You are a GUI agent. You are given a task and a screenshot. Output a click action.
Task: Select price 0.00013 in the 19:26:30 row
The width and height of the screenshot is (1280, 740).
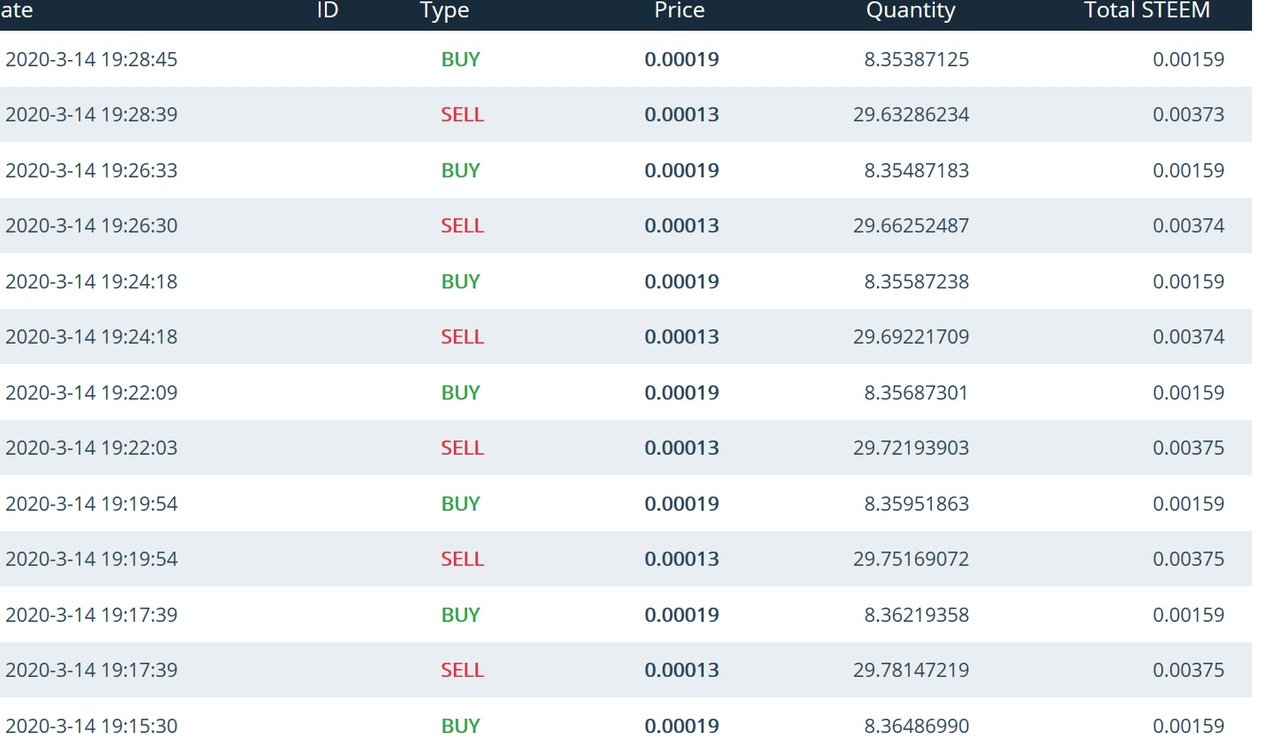(682, 226)
